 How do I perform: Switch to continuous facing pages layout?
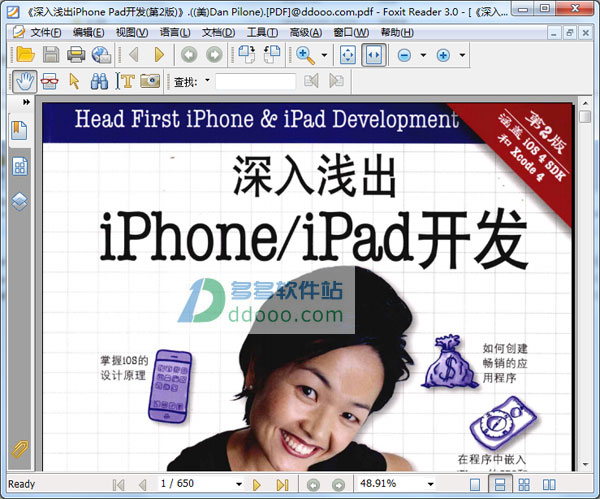[524, 484]
